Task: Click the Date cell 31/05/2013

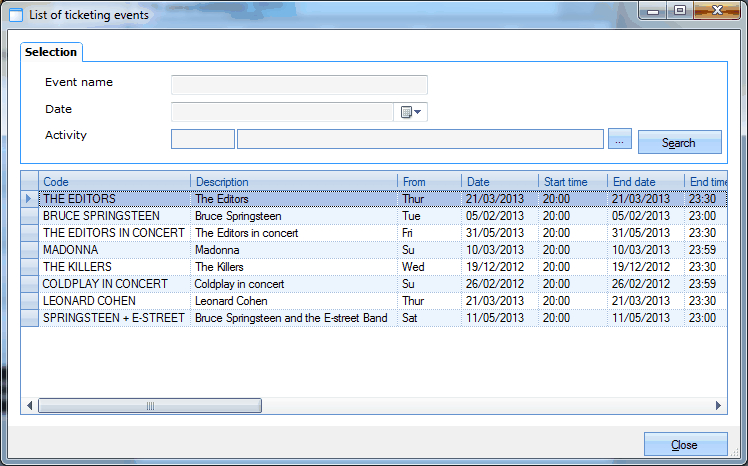Action: [500, 233]
